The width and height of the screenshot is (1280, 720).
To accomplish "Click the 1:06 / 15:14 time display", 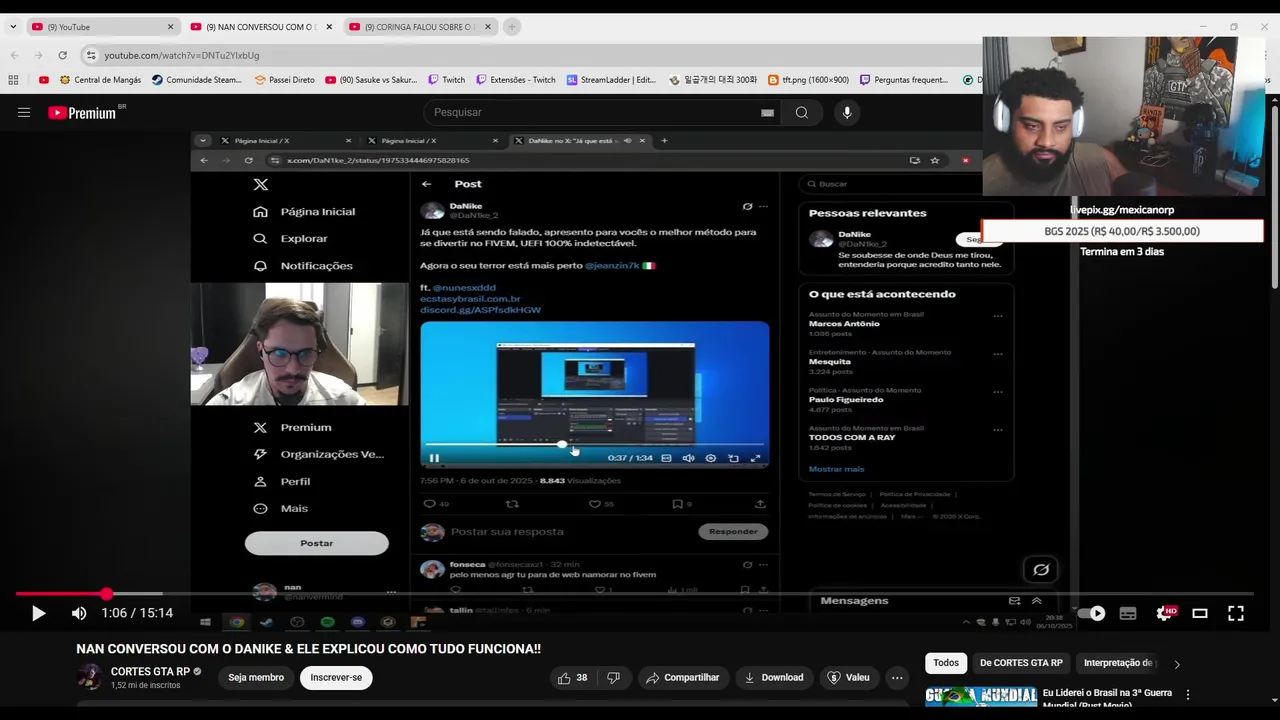I will tap(137, 613).
